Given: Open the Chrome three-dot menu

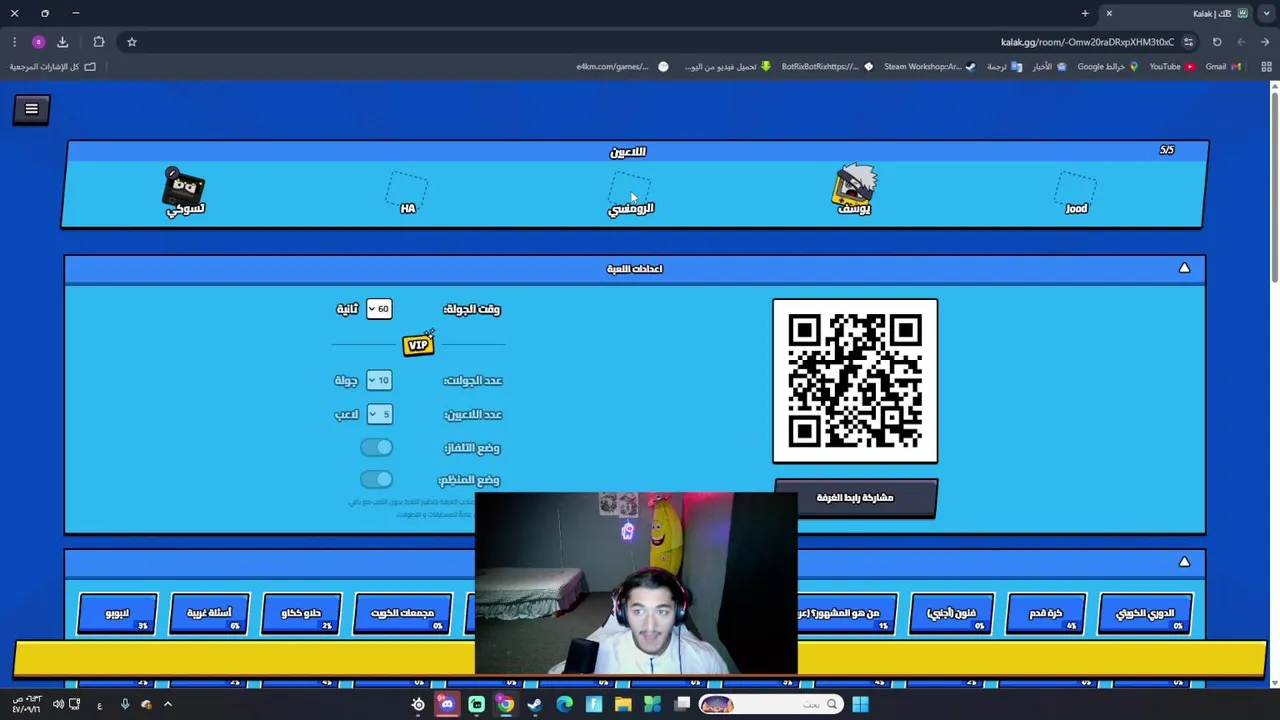Looking at the screenshot, I should pyautogui.click(x=14, y=42).
